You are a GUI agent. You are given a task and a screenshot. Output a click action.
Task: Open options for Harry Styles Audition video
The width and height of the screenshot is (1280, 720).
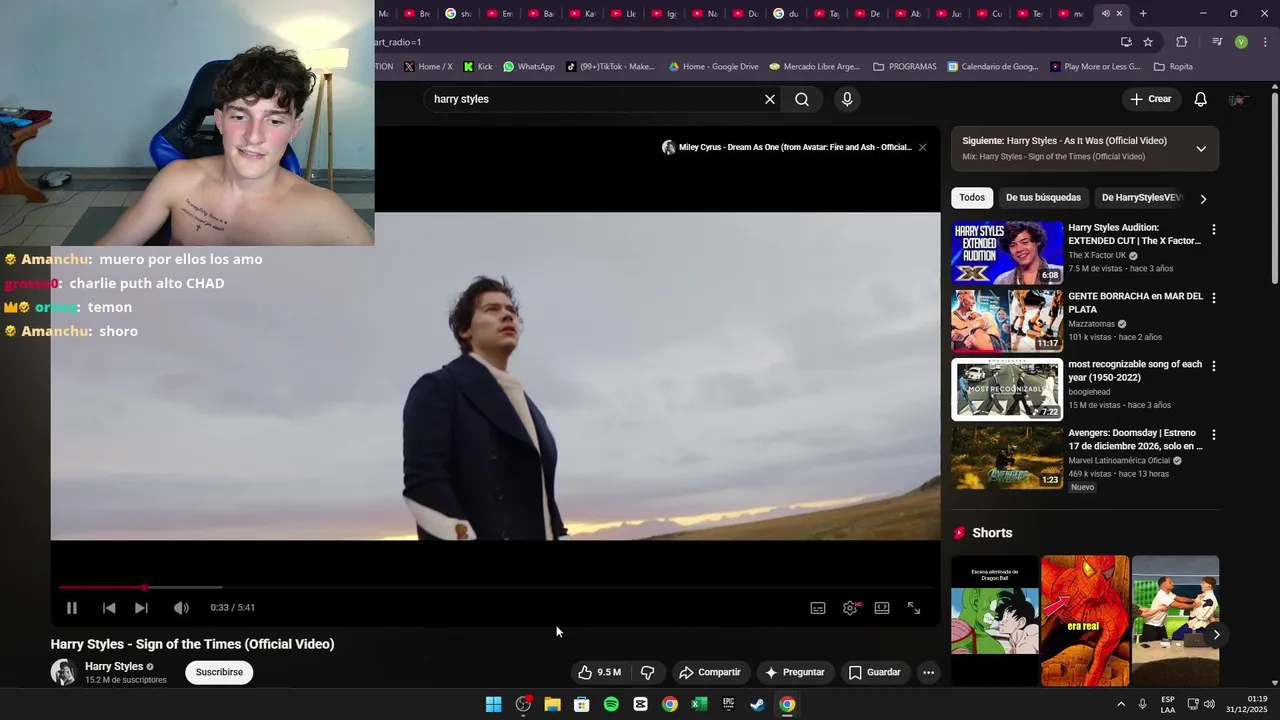[x=1214, y=230]
